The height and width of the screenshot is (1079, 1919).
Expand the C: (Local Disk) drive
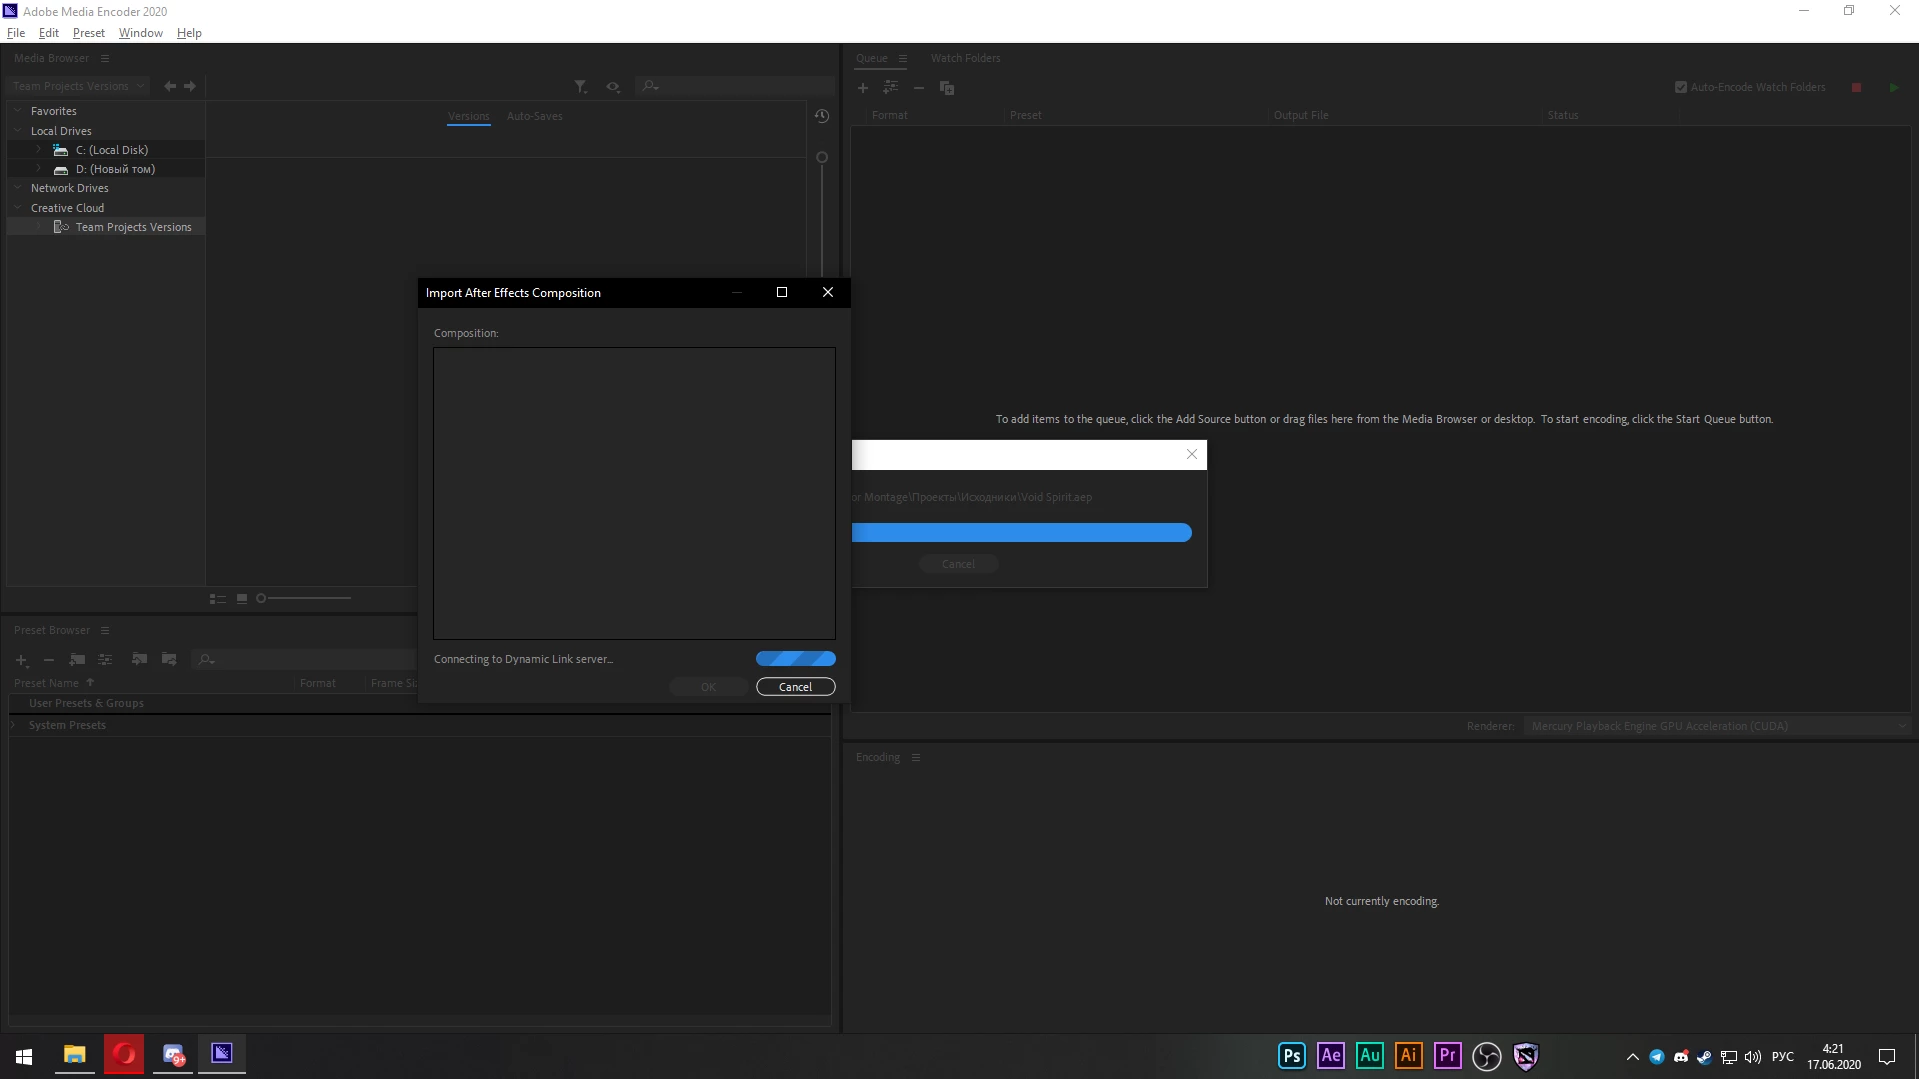(39, 150)
